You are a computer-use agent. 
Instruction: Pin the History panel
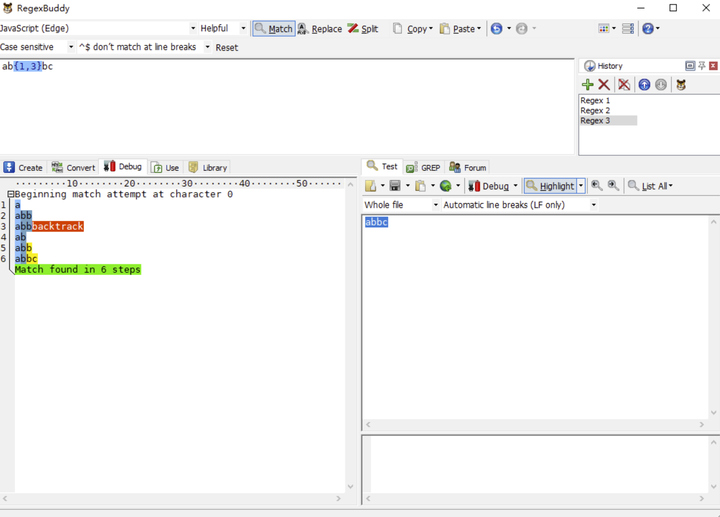coord(702,66)
